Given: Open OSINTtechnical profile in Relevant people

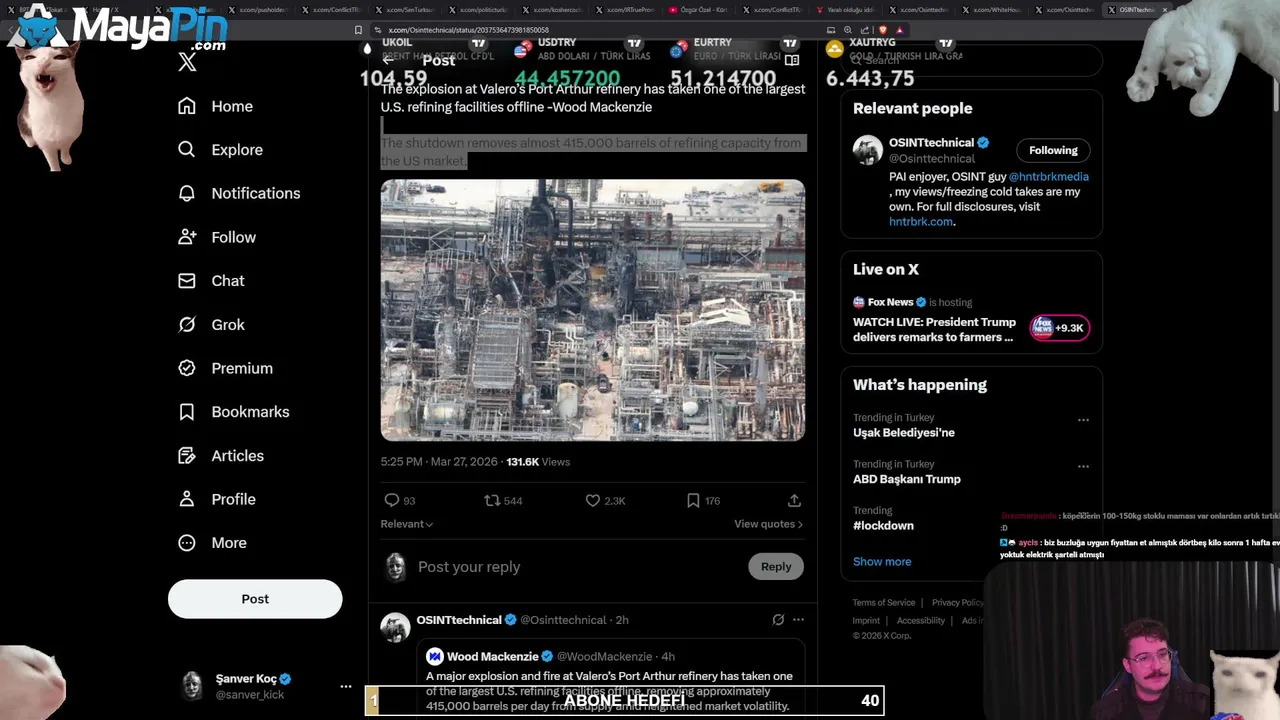Looking at the screenshot, I should click(931, 143).
